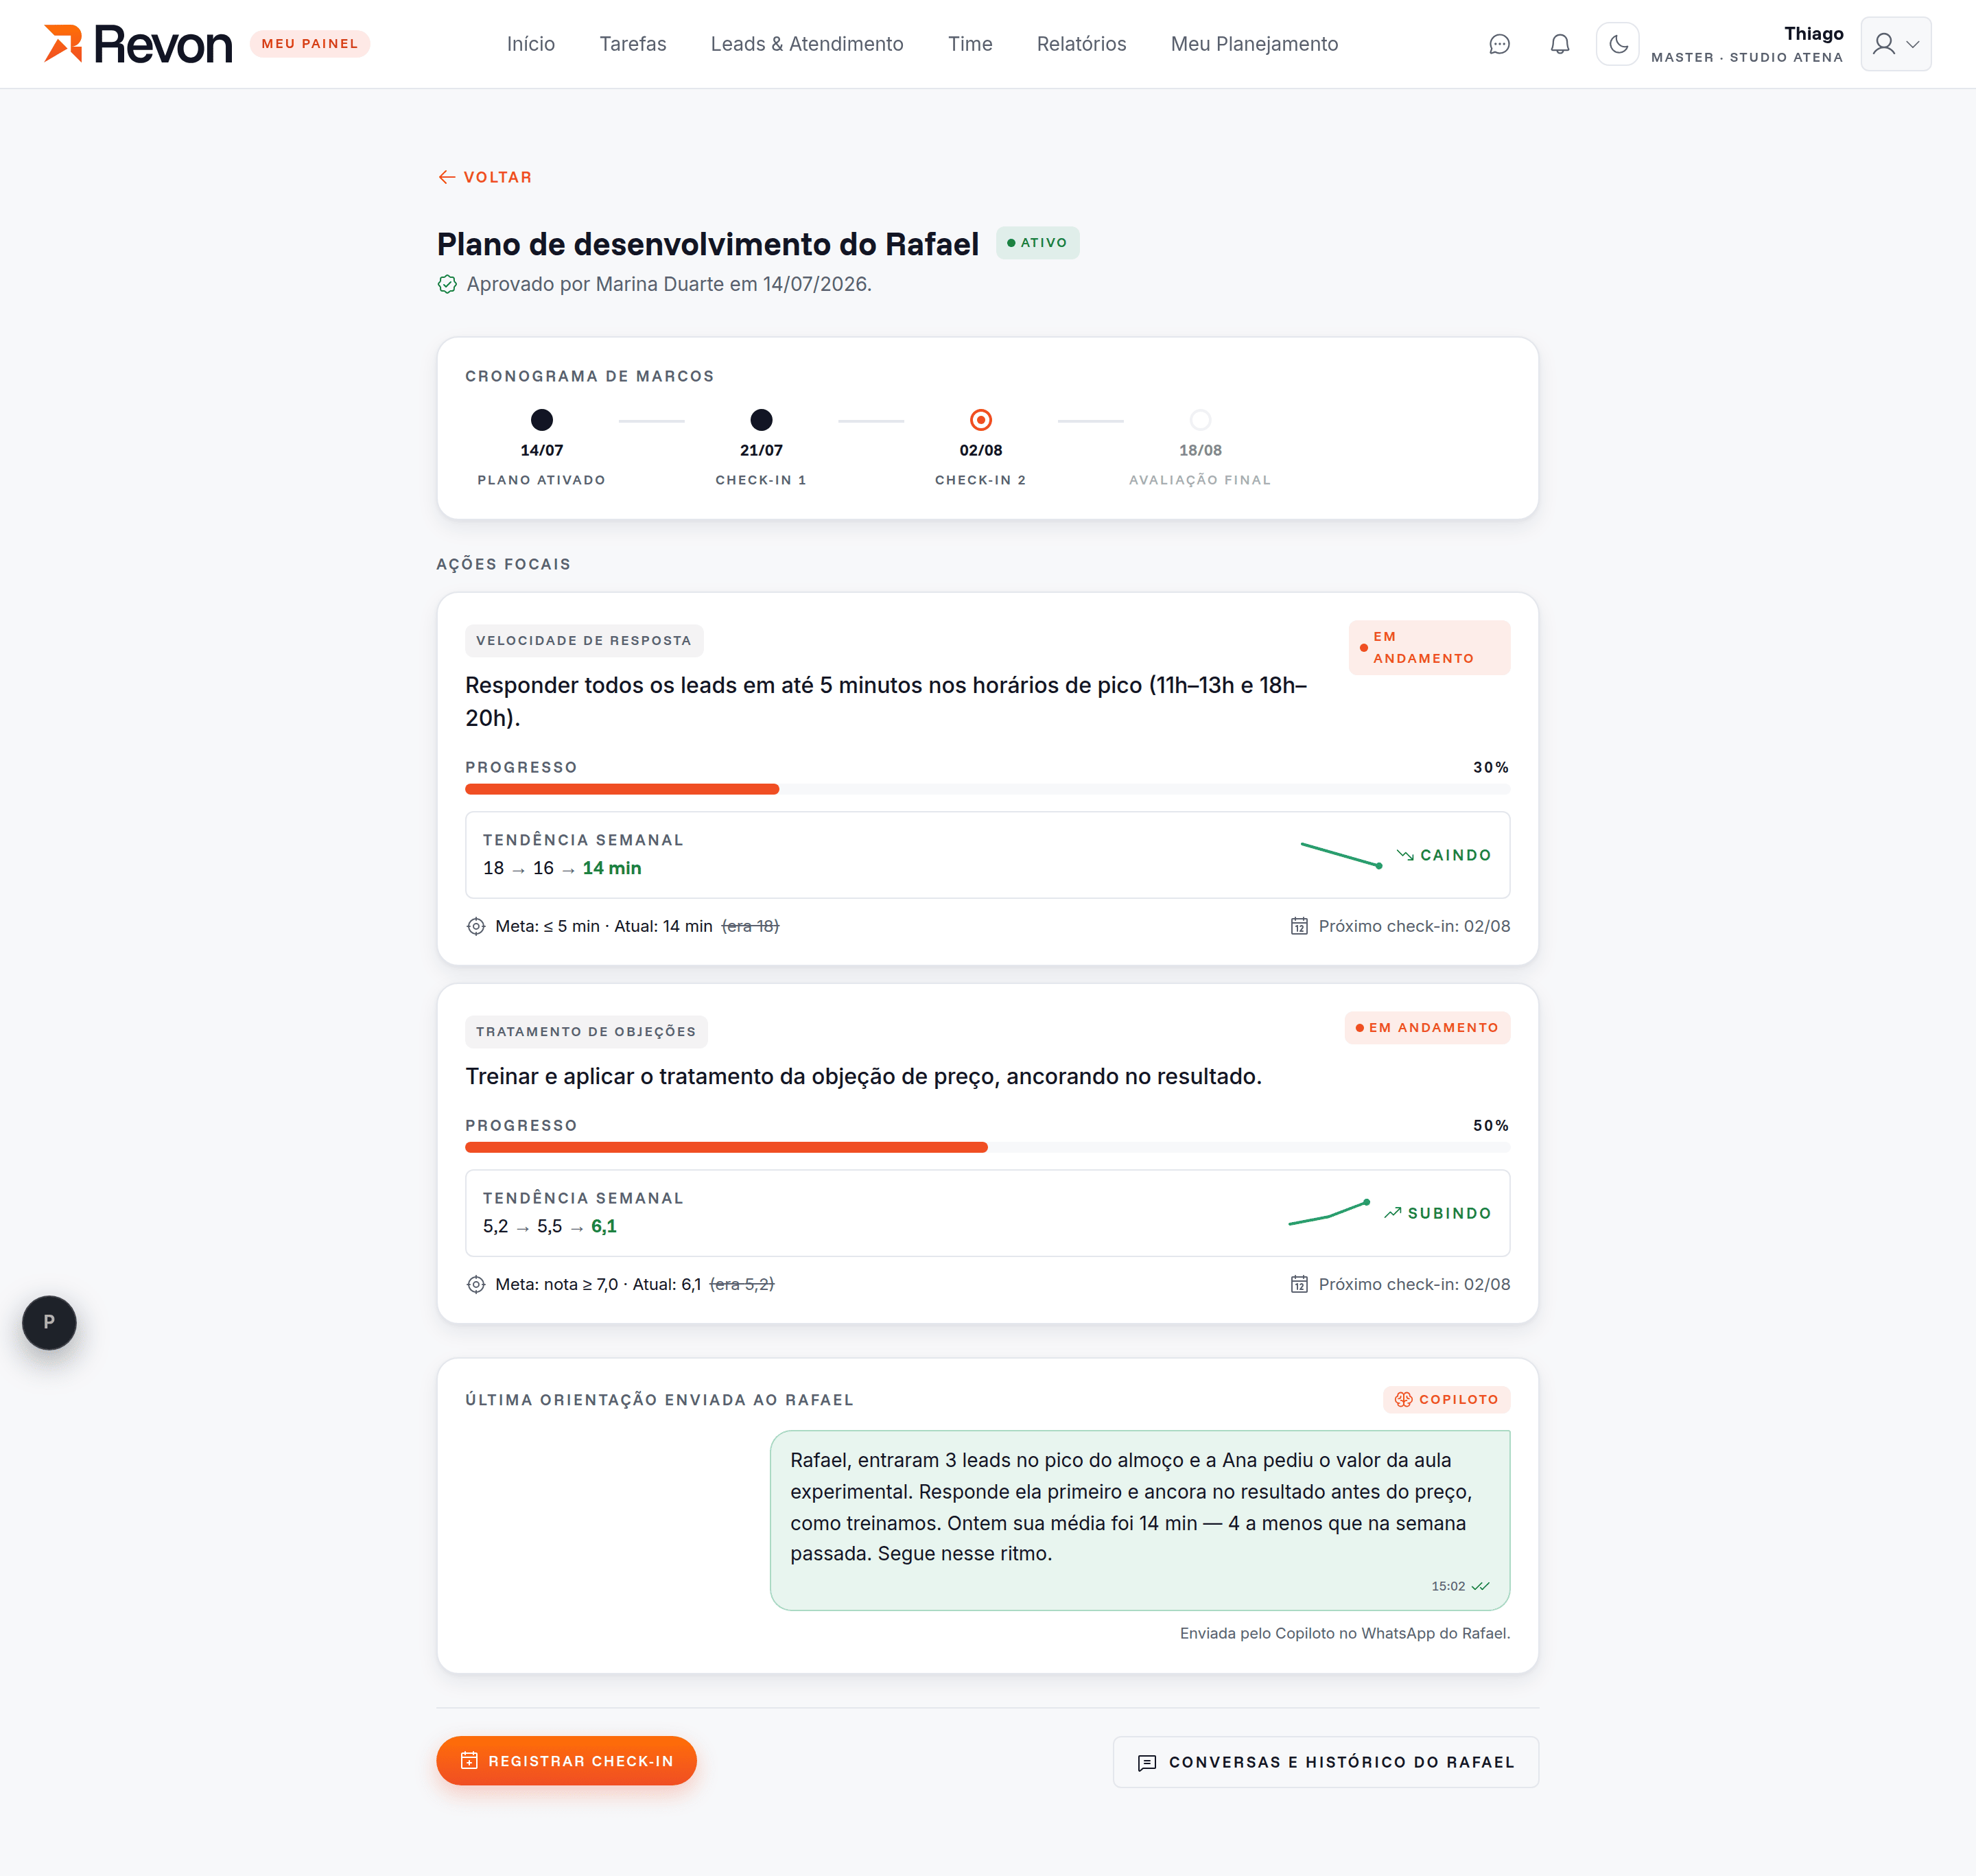This screenshot has height=1876, width=1976.
Task: Click the approved checkmark badge icon
Action: (447, 284)
